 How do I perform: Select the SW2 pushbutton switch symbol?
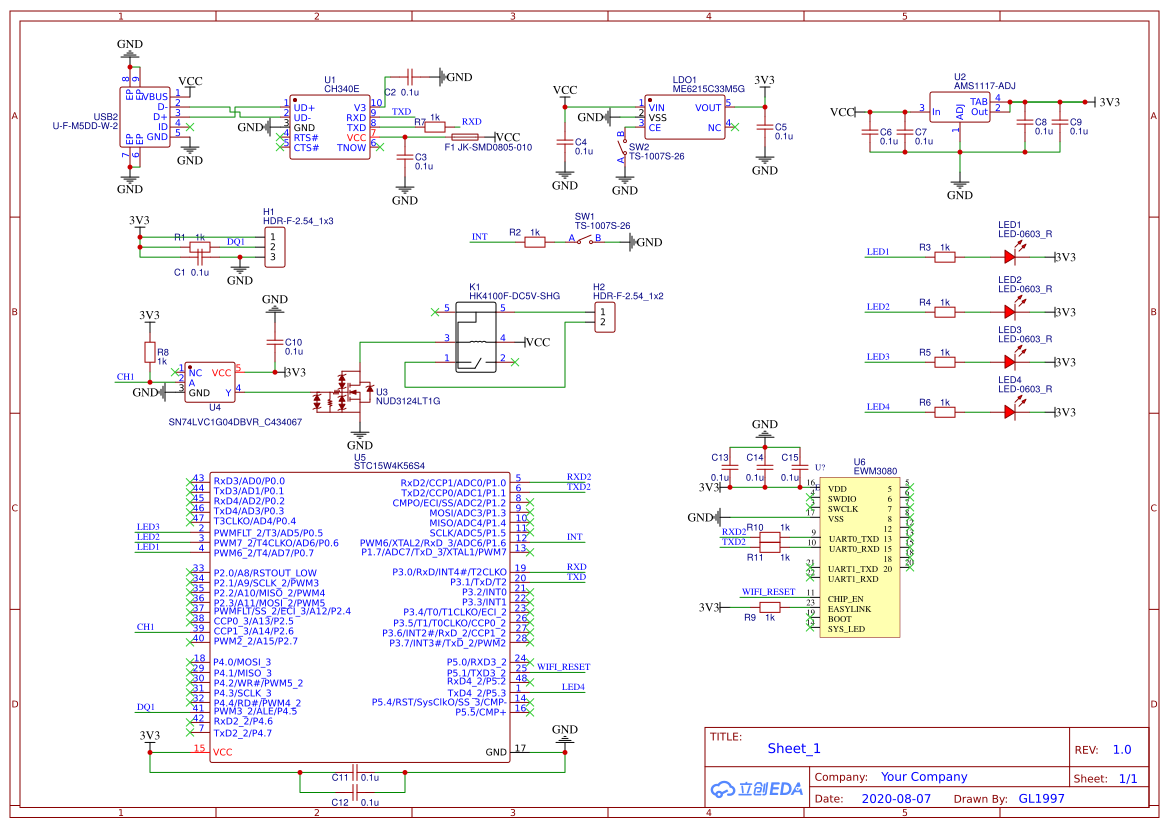pos(623,148)
